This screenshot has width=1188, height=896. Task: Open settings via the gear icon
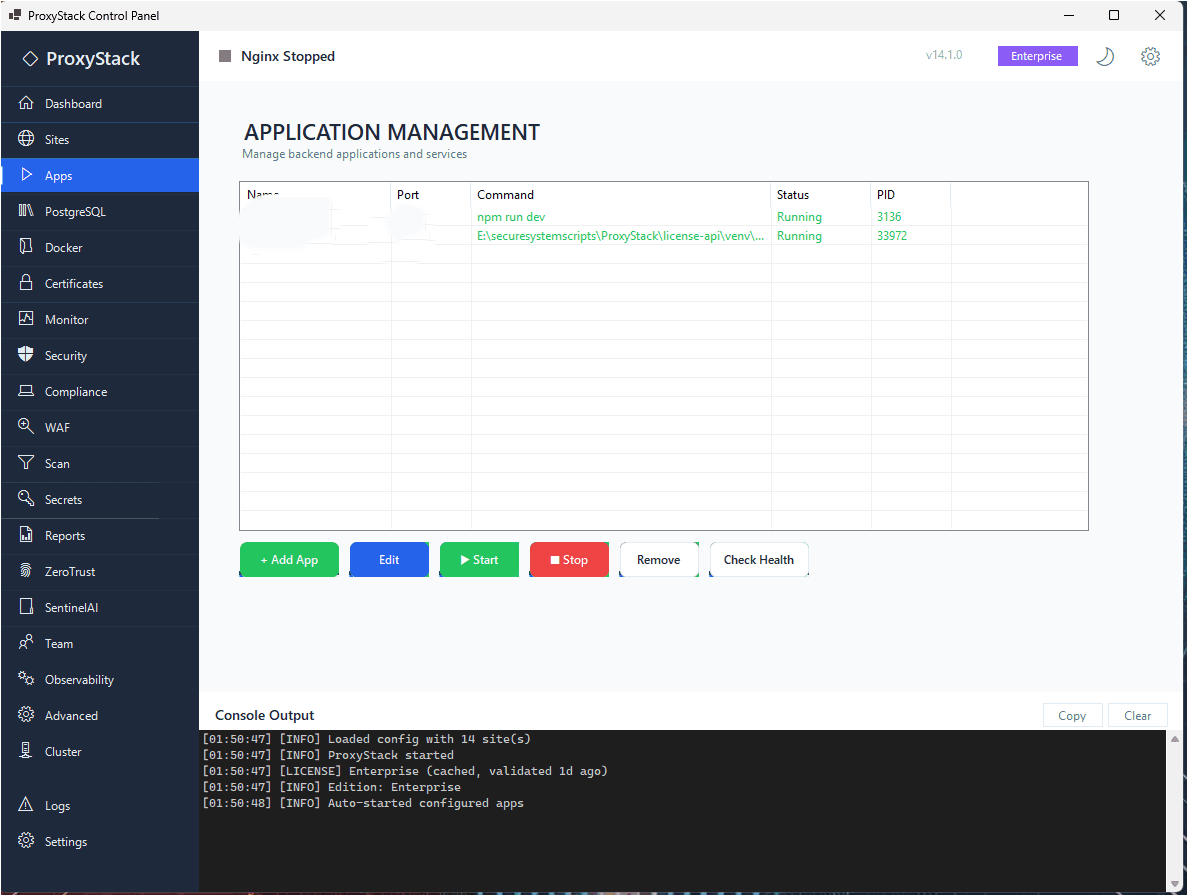(1150, 56)
